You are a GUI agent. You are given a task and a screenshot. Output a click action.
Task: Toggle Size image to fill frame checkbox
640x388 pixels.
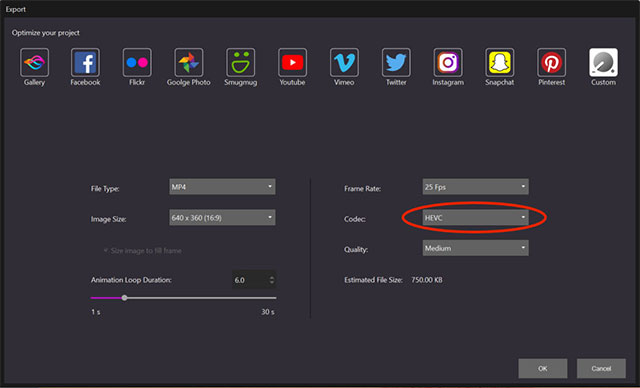(106, 251)
